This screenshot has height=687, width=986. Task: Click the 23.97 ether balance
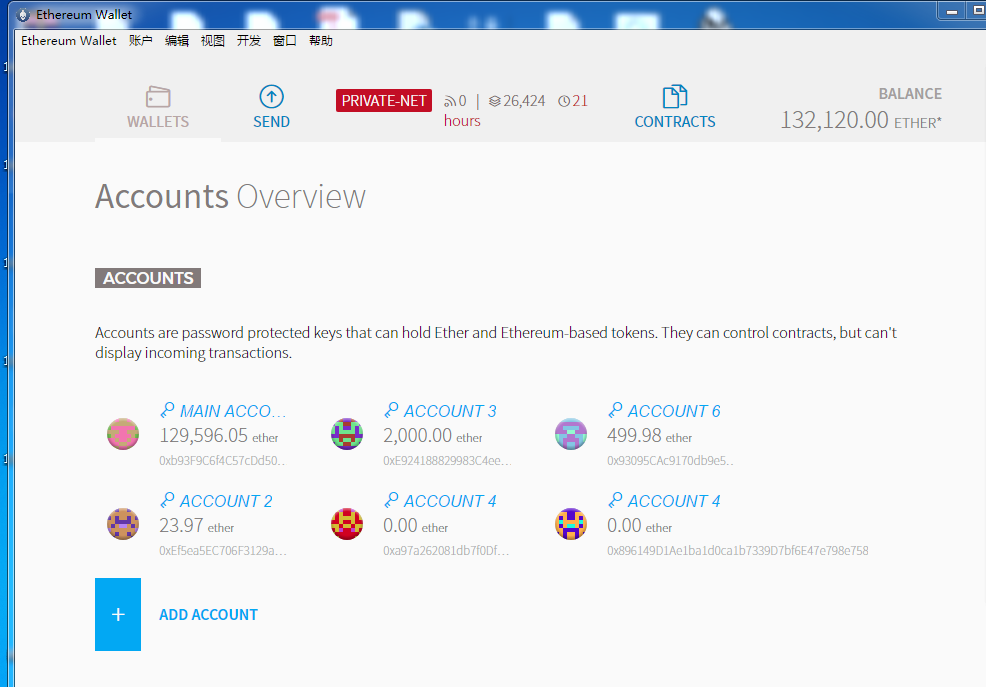(x=196, y=525)
